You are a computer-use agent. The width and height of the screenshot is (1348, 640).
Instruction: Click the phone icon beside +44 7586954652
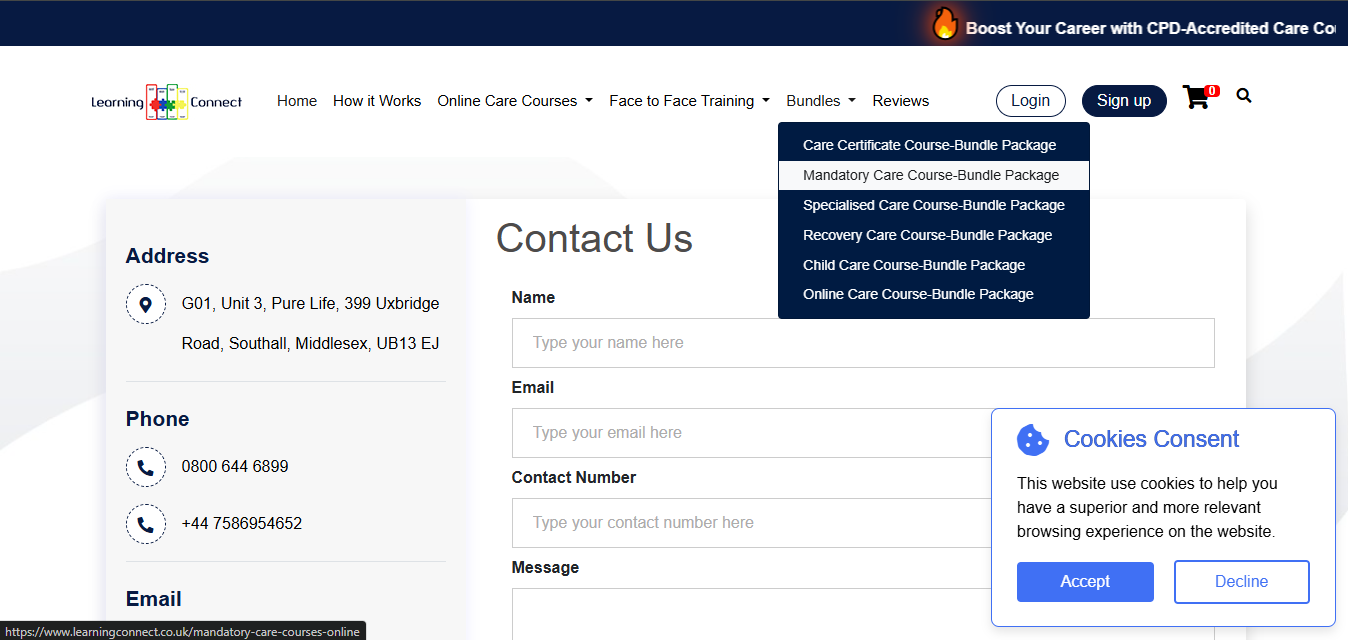coord(146,524)
